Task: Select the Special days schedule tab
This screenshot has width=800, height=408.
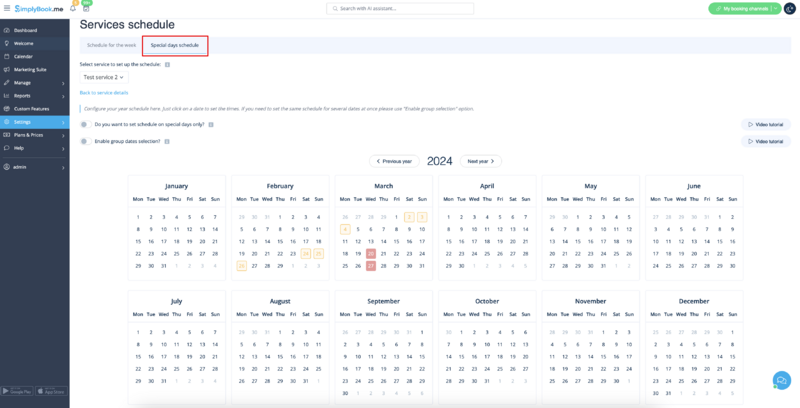Action: pos(175,45)
